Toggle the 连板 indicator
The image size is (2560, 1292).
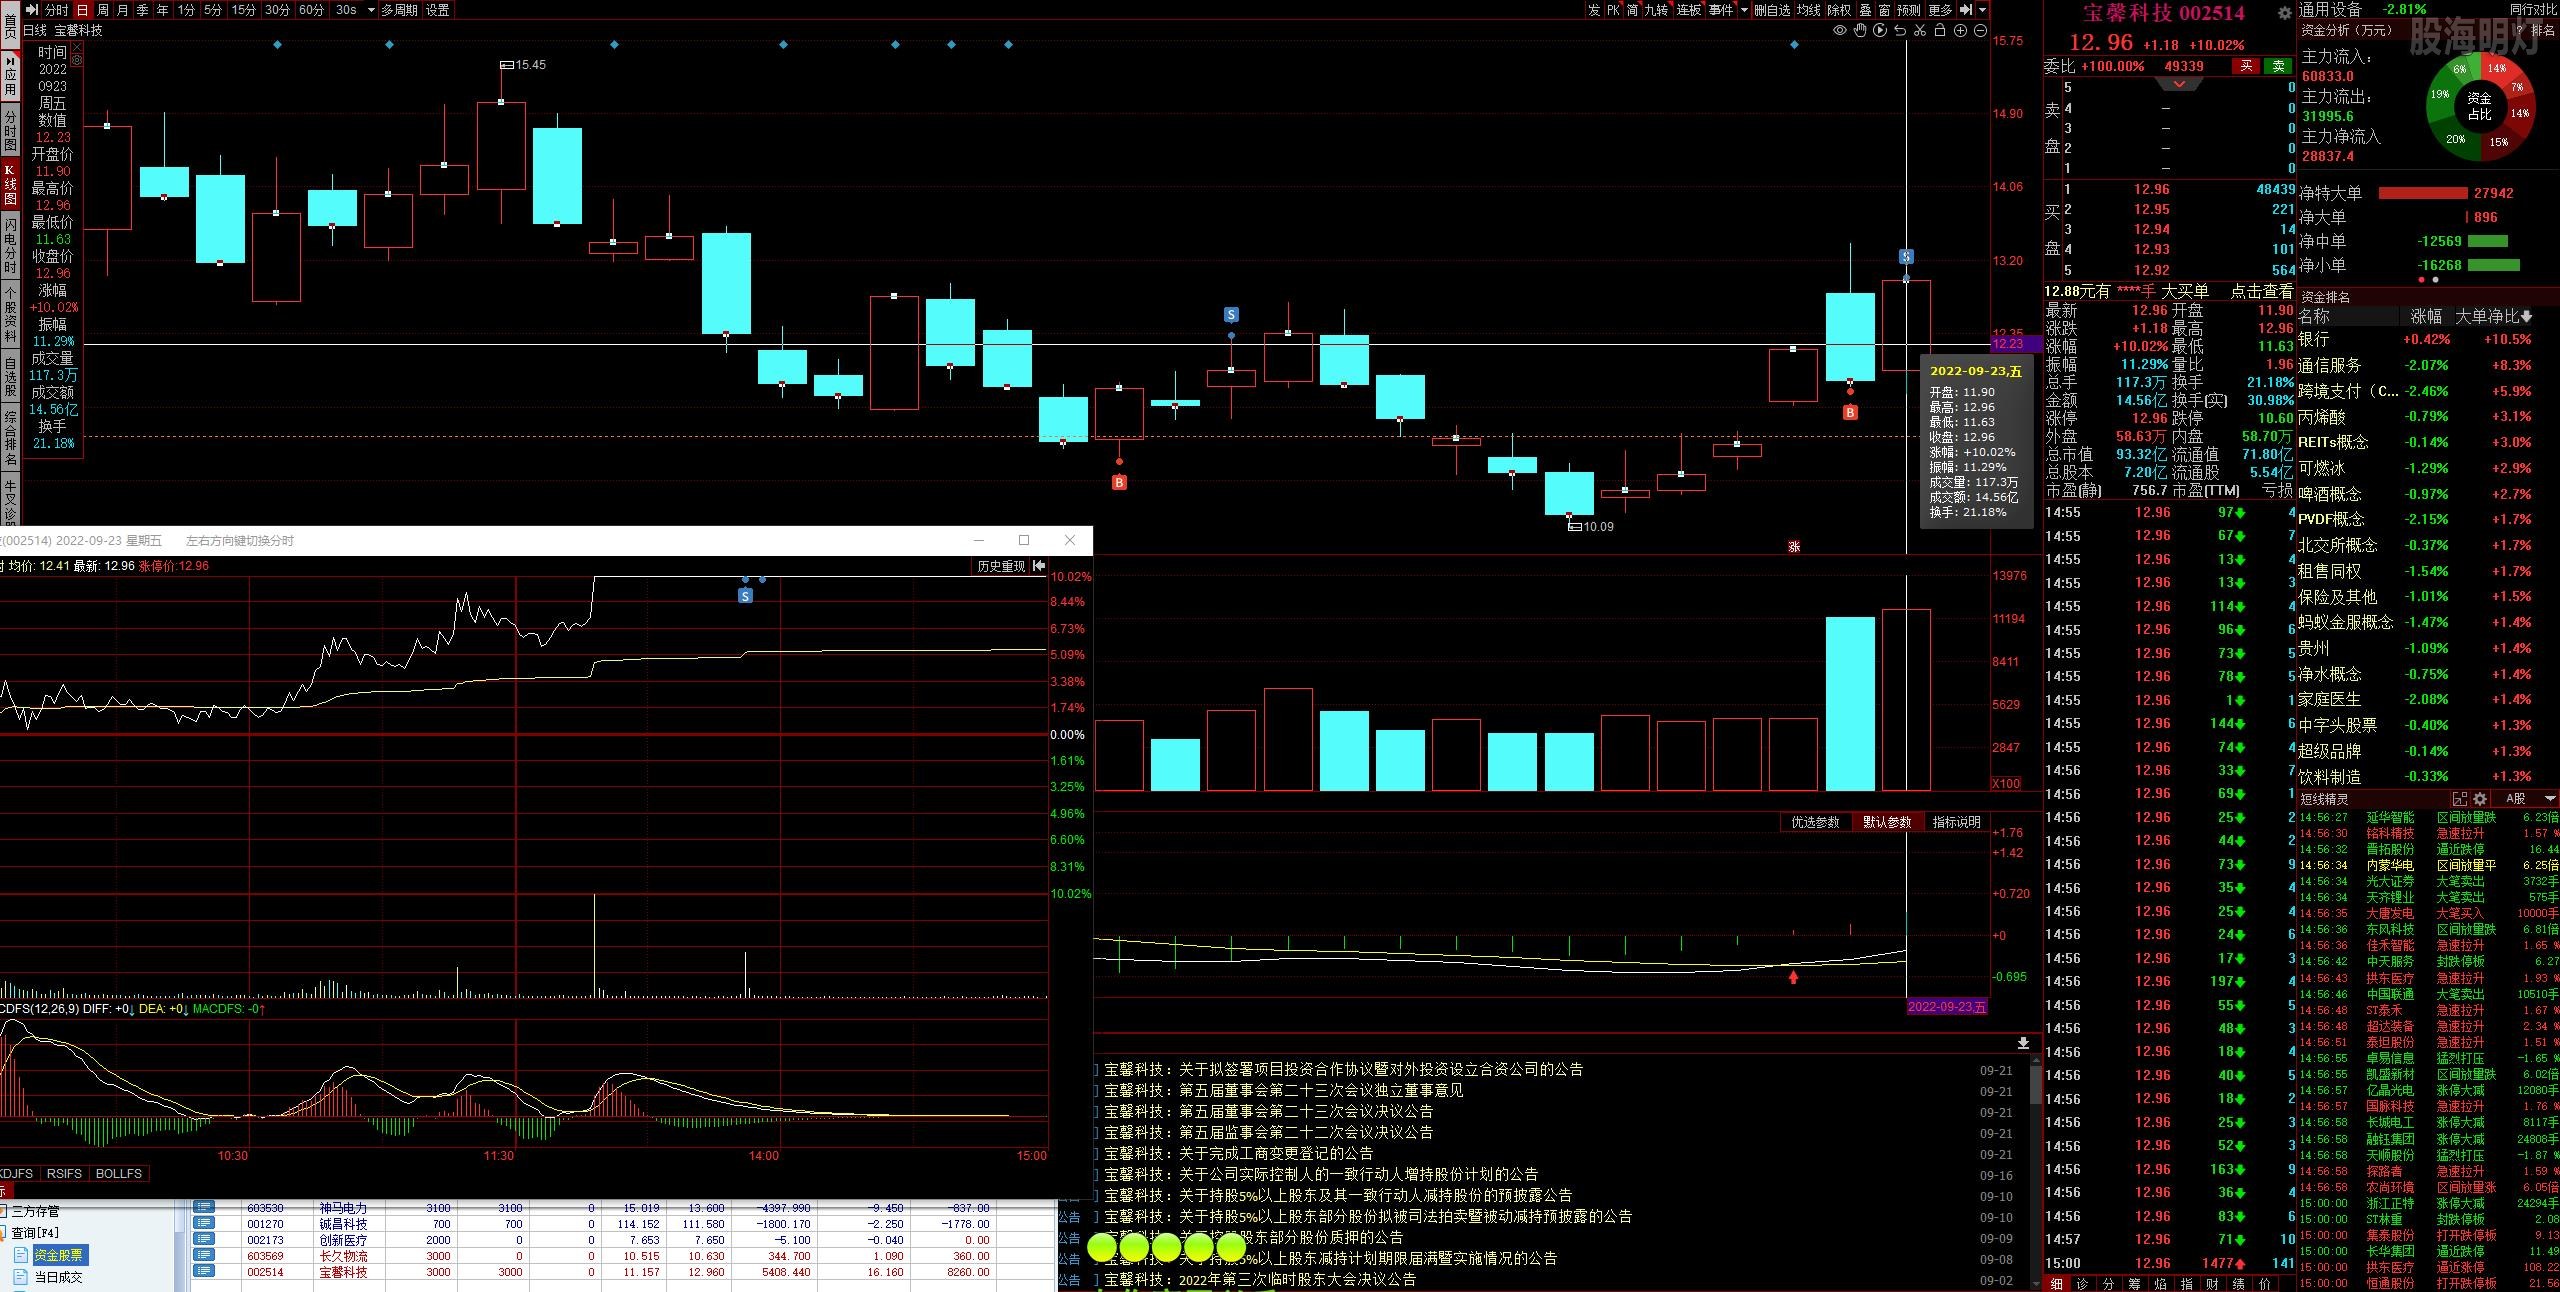pyautogui.click(x=1688, y=10)
